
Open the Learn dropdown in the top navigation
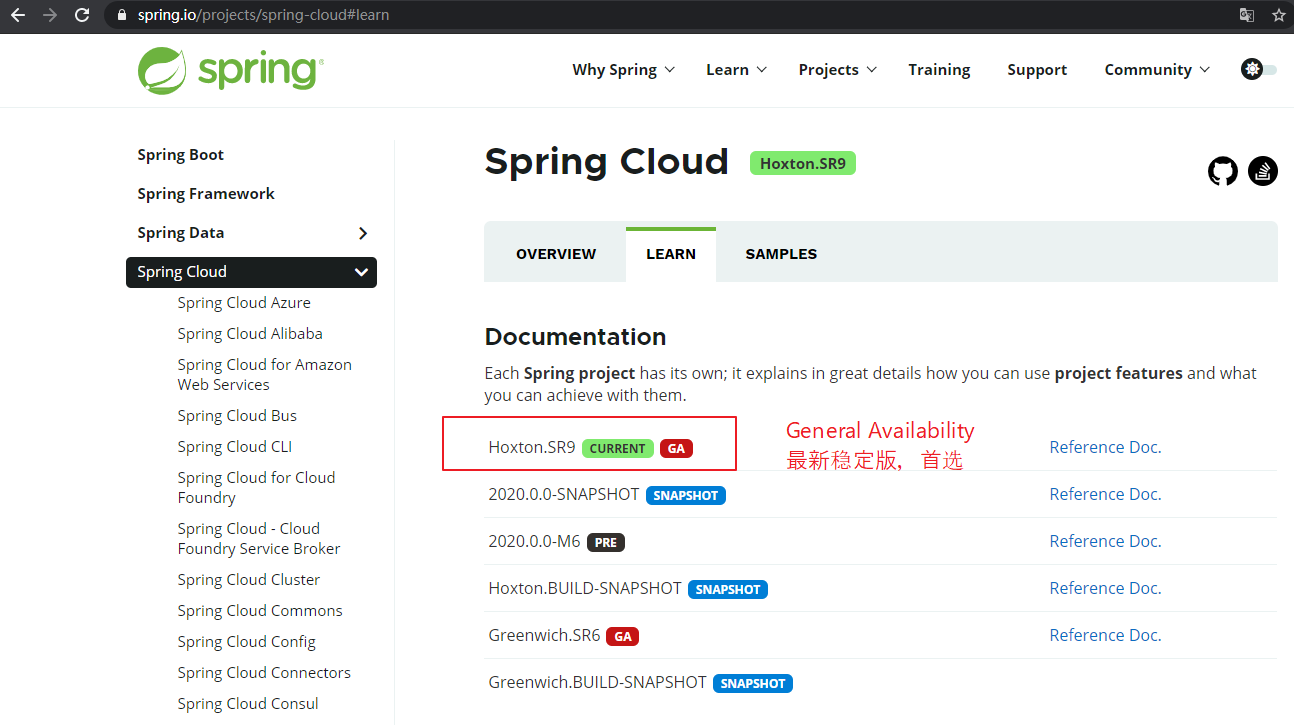(x=736, y=69)
